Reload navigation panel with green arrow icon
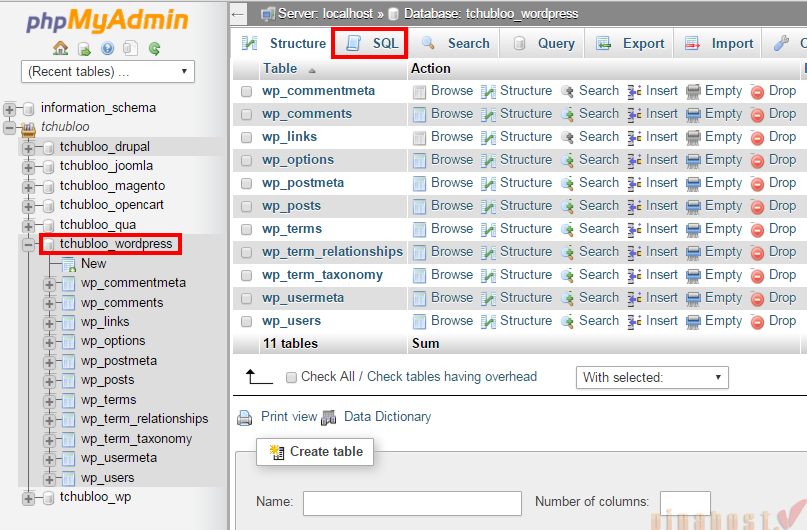 coord(154,48)
